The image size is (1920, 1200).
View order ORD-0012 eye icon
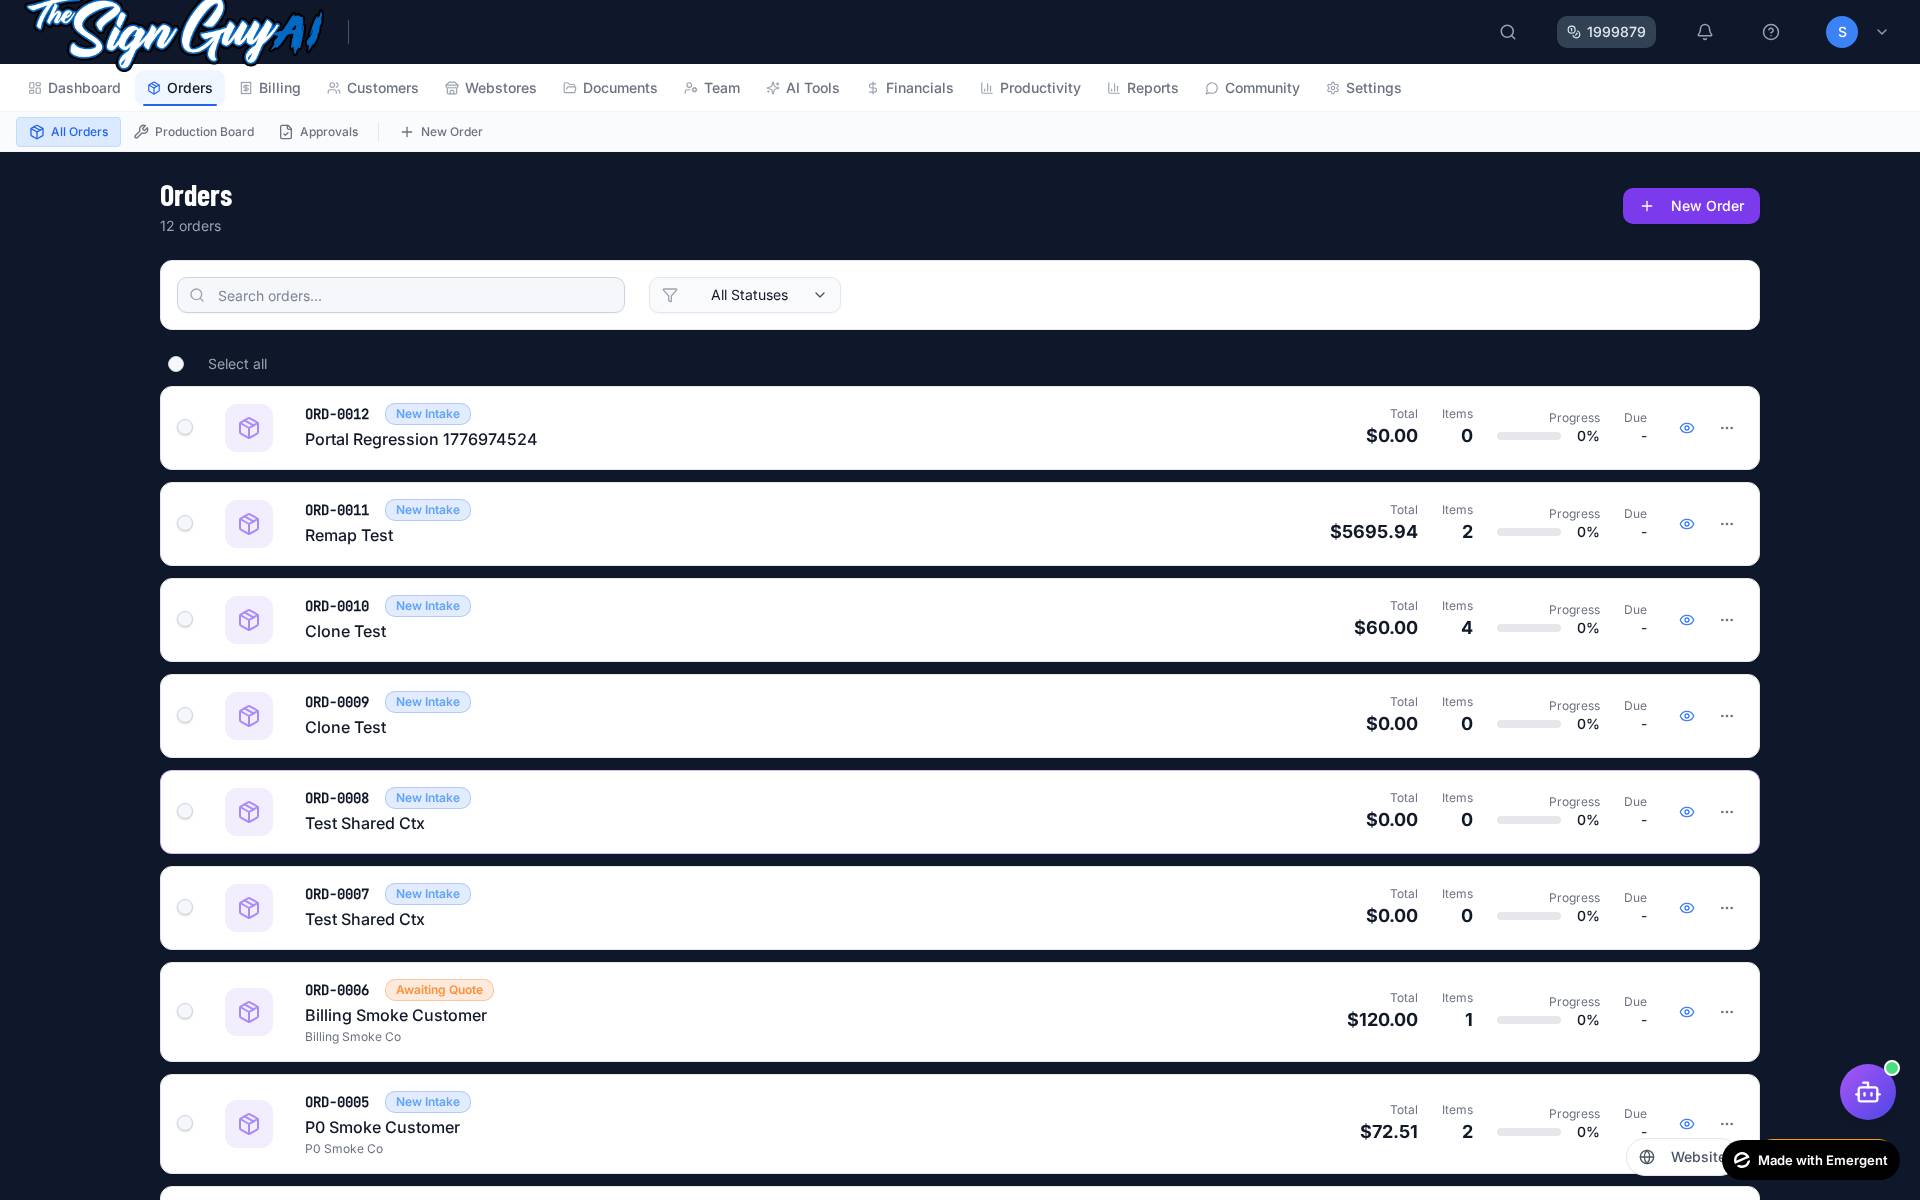point(1687,428)
